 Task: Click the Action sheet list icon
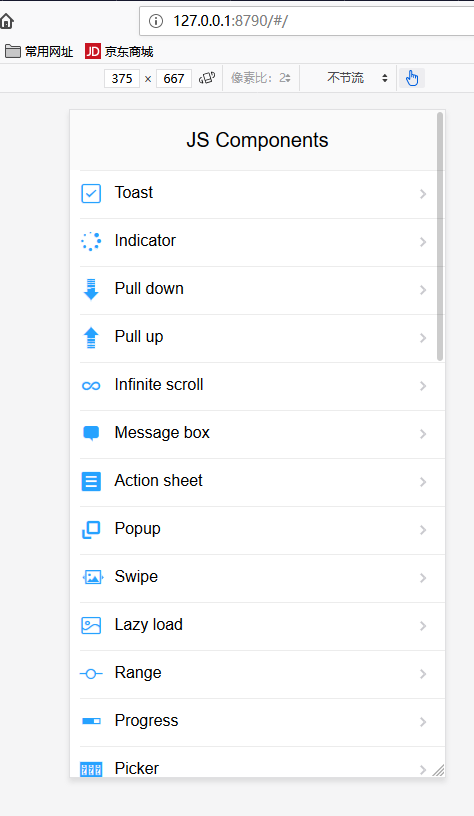click(91, 481)
